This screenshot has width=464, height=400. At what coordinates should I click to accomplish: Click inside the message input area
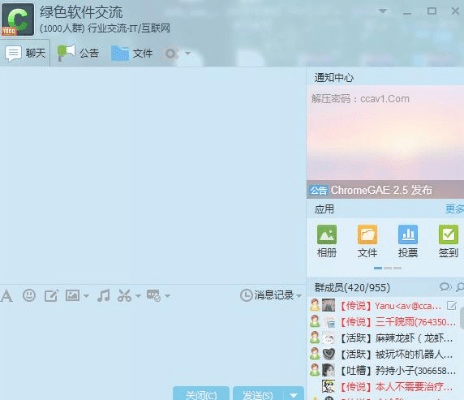[x=153, y=343]
